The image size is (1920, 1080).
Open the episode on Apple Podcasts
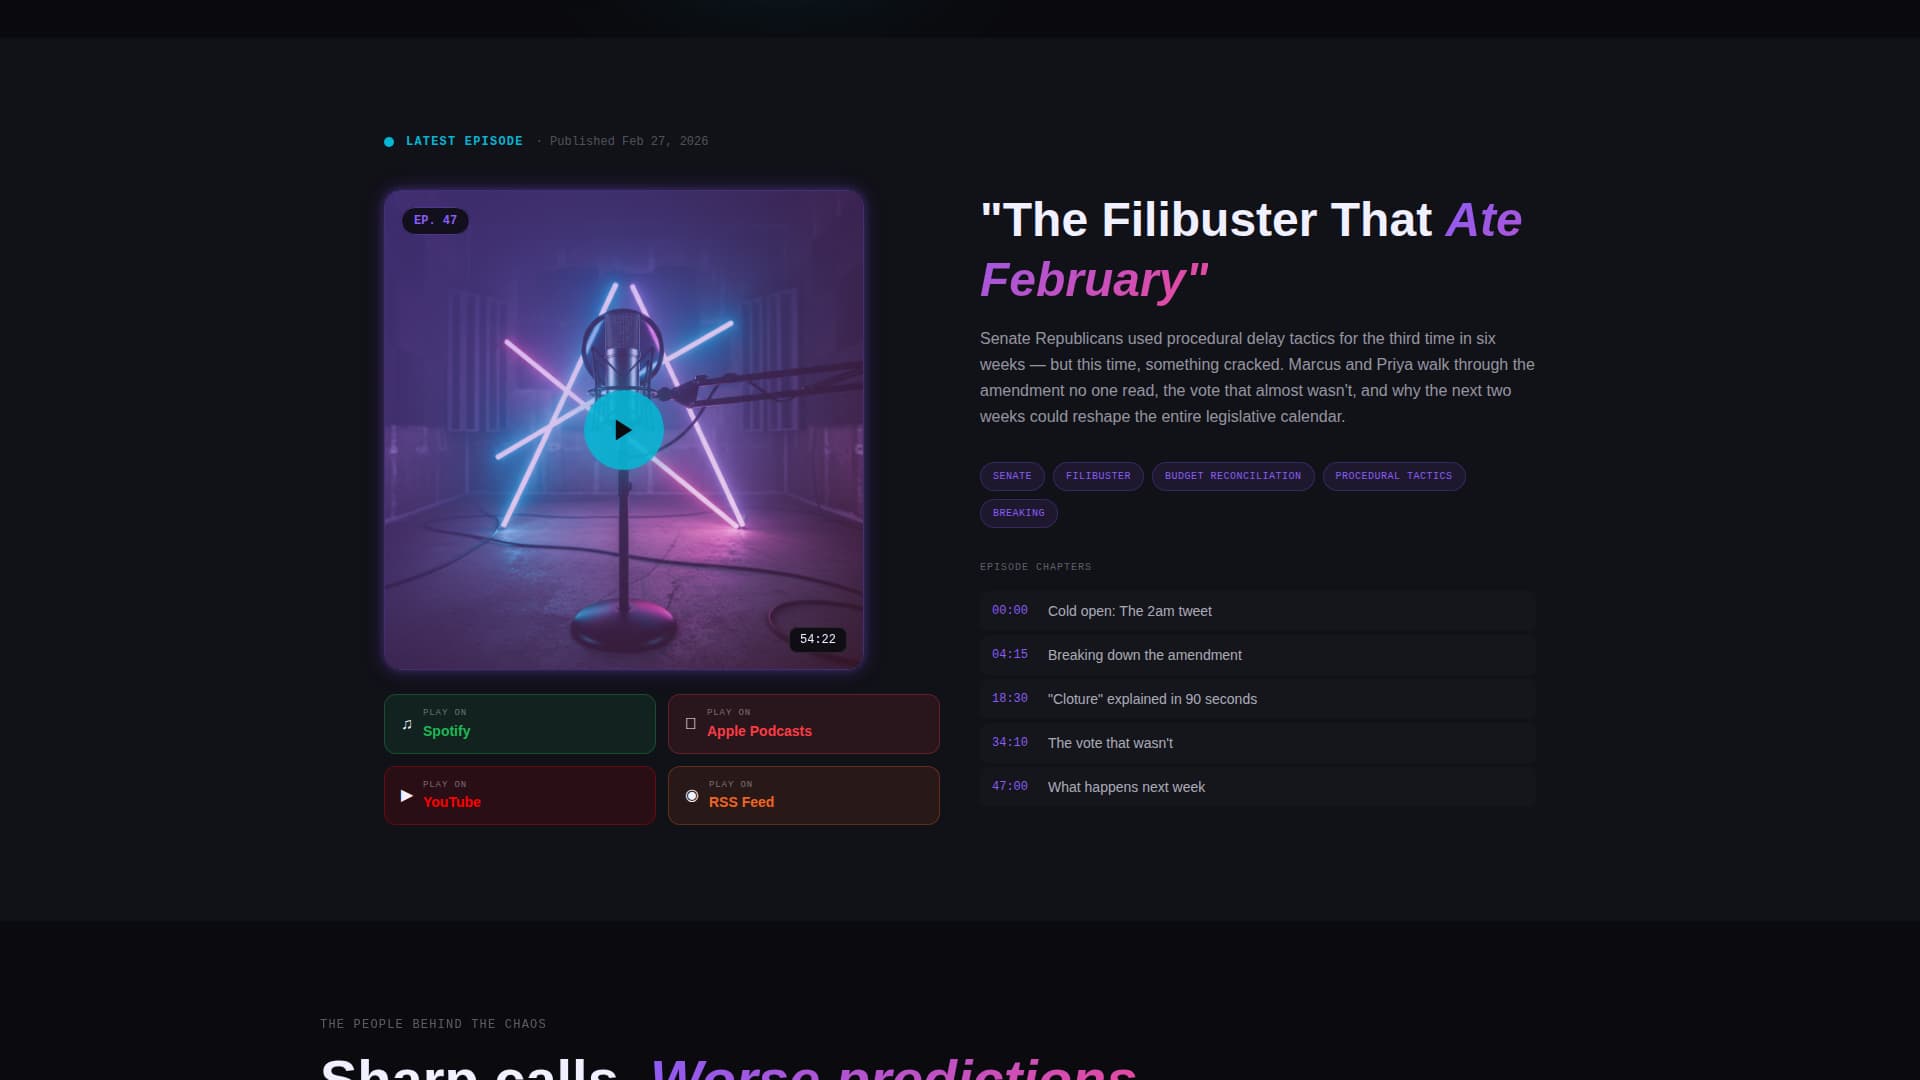pyautogui.click(x=804, y=724)
